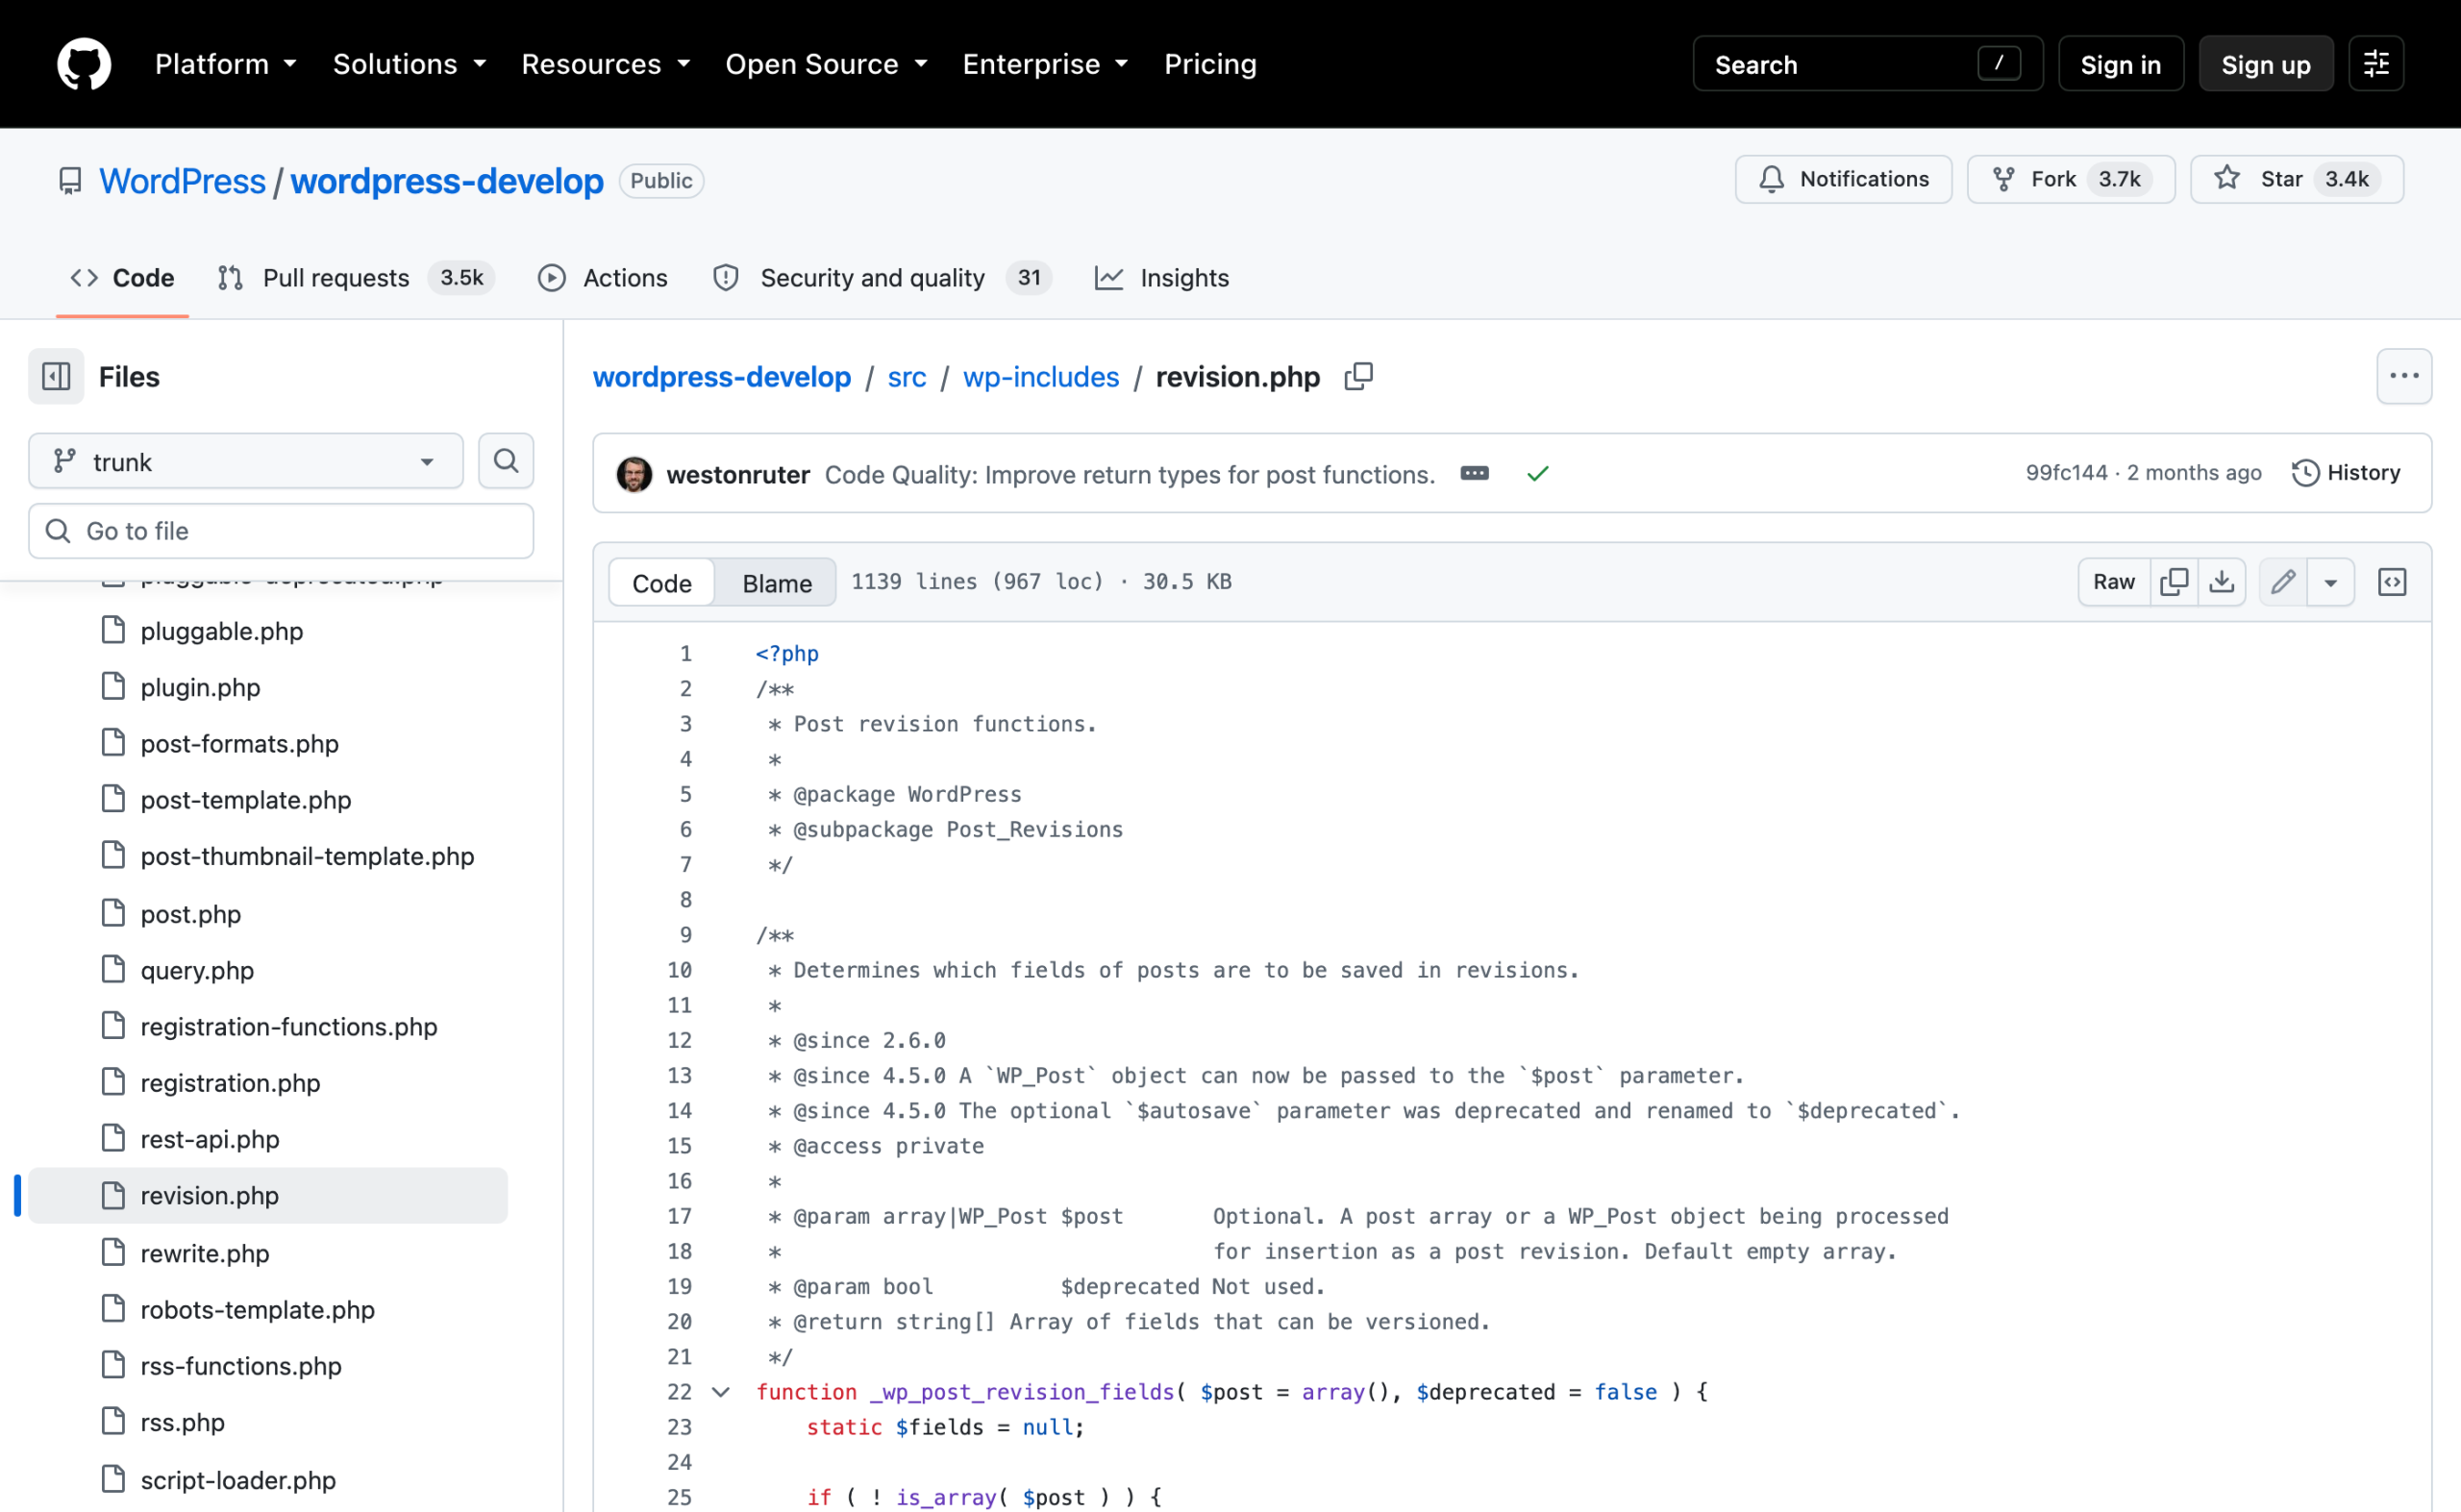The width and height of the screenshot is (2461, 1512).
Task: Open the GitHub homepage logo
Action: 84,64
